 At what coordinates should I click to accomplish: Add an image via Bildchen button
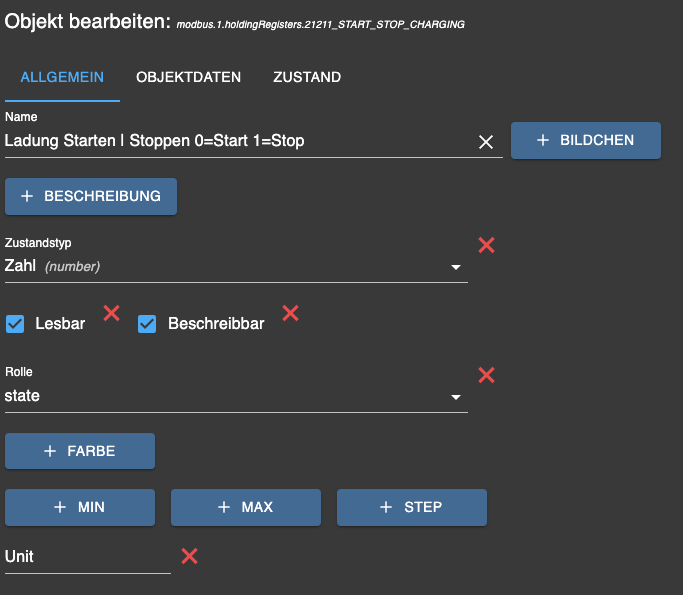point(586,141)
